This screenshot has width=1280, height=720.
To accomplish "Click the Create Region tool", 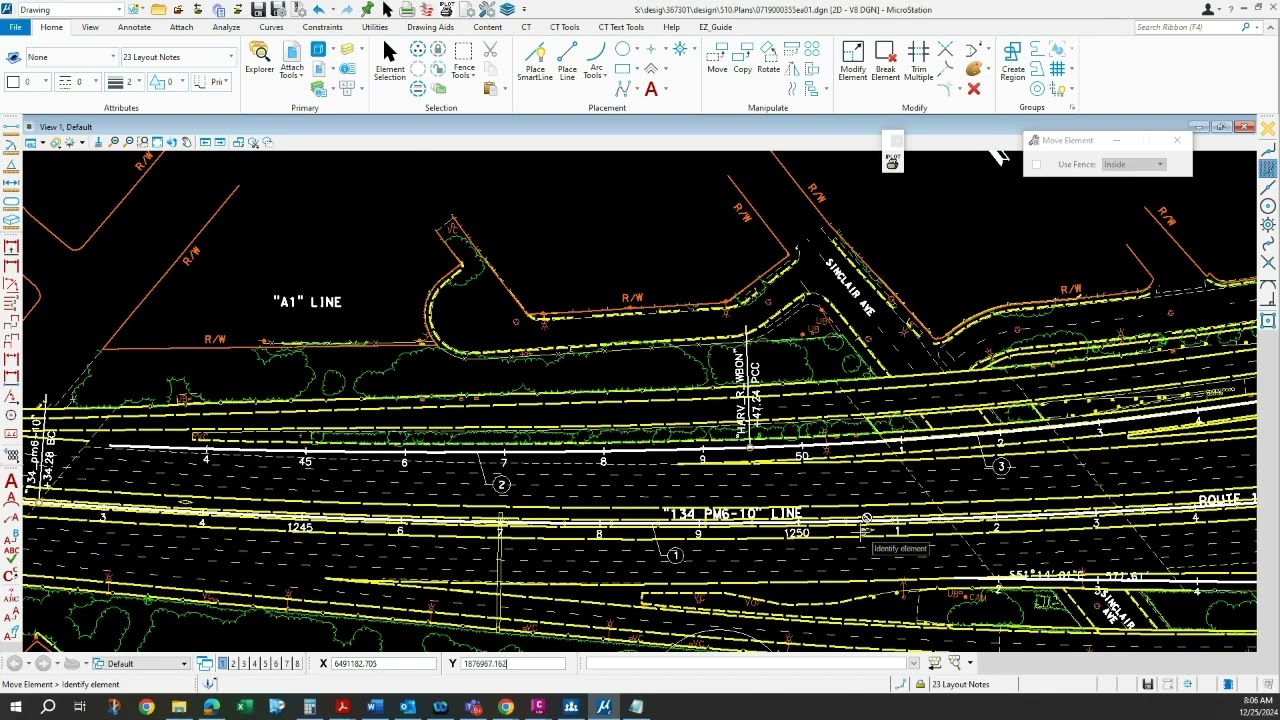I will tap(1013, 60).
